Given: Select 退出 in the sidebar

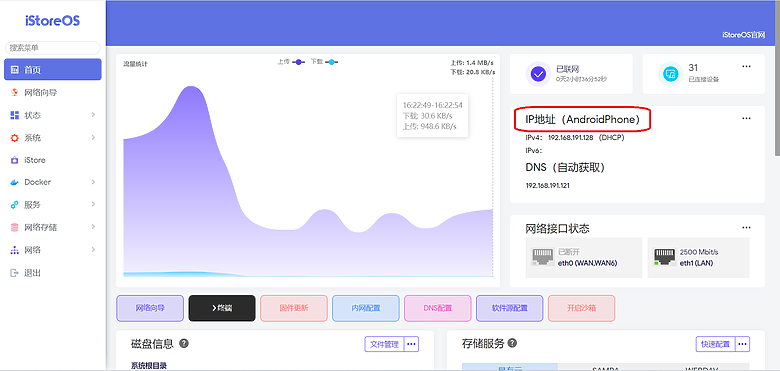Looking at the screenshot, I should click(x=53, y=273).
